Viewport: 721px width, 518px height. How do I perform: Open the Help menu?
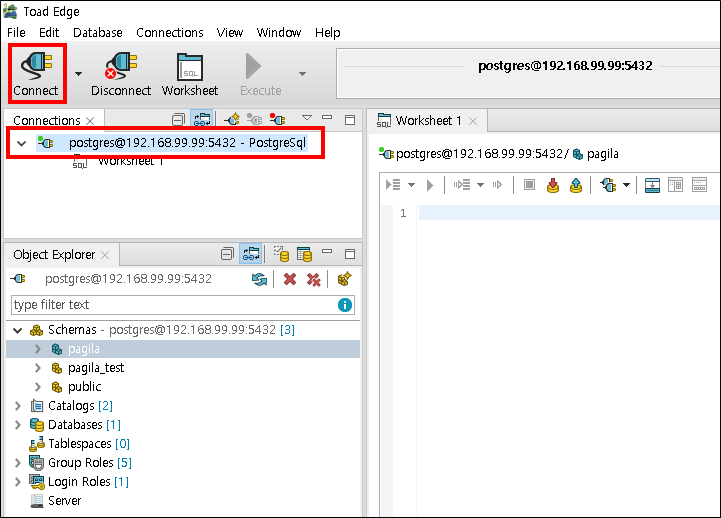tap(327, 33)
